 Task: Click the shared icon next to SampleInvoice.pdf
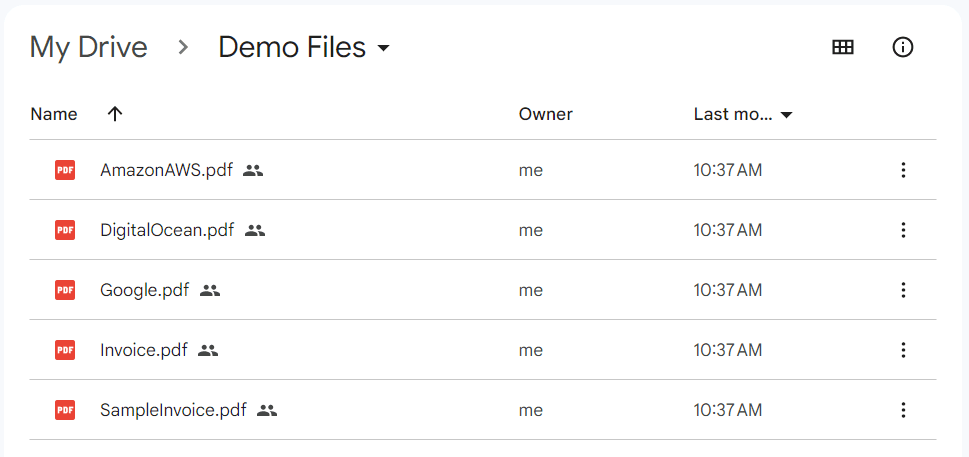[x=267, y=410]
